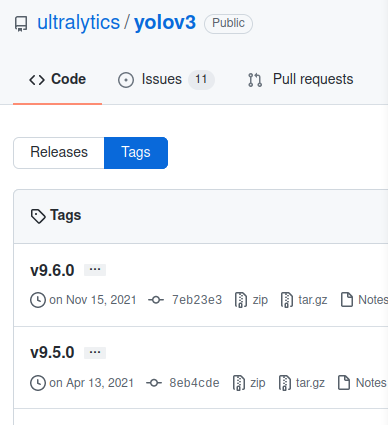Click the commit icon beside 7eb23e3
Viewport: 388px width, 425px height.
click(x=156, y=300)
